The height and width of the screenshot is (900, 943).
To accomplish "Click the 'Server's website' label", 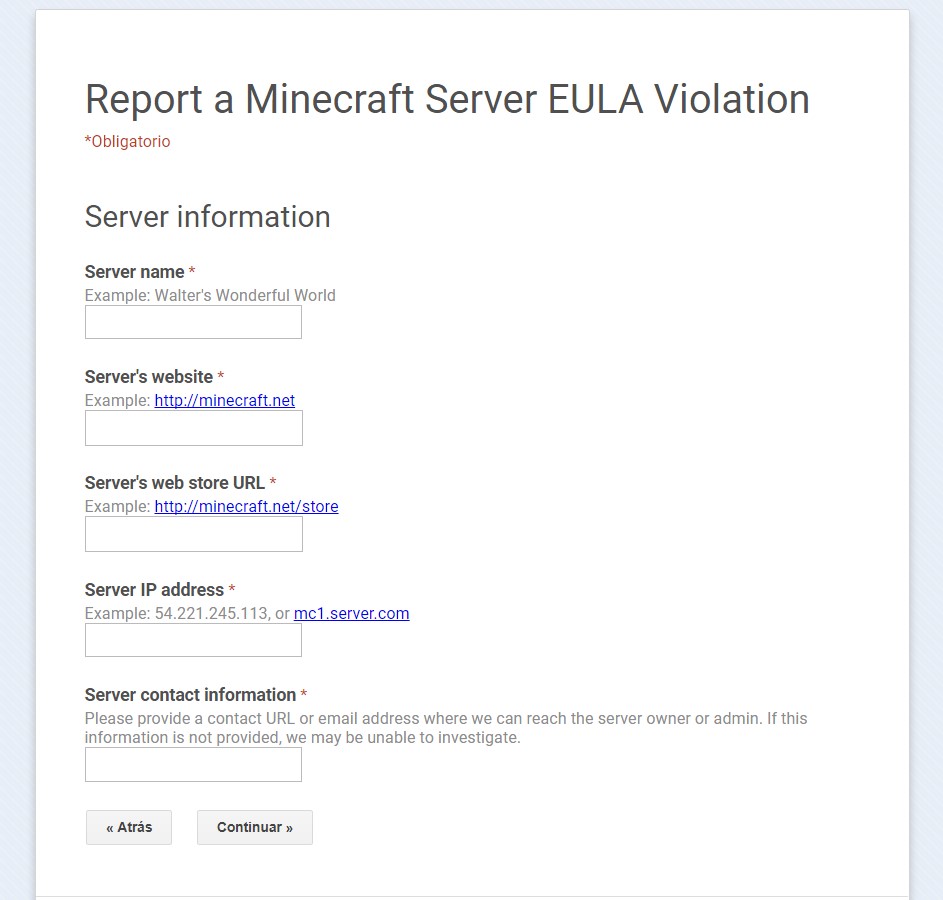I will click(149, 377).
